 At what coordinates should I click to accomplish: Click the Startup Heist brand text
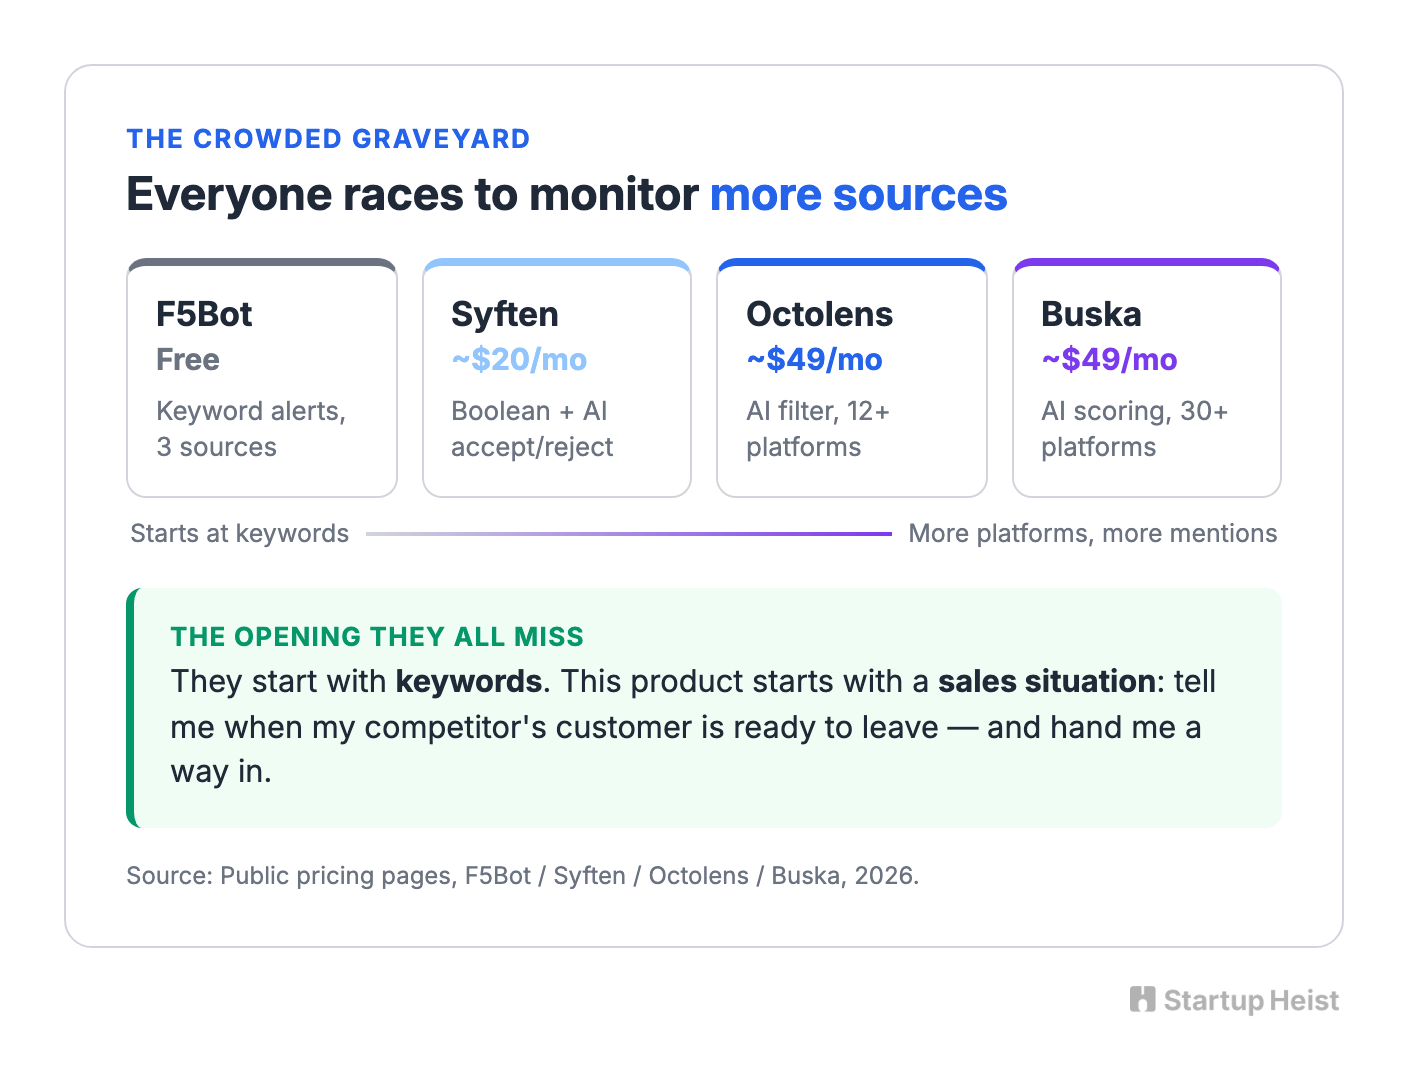1251,1001
